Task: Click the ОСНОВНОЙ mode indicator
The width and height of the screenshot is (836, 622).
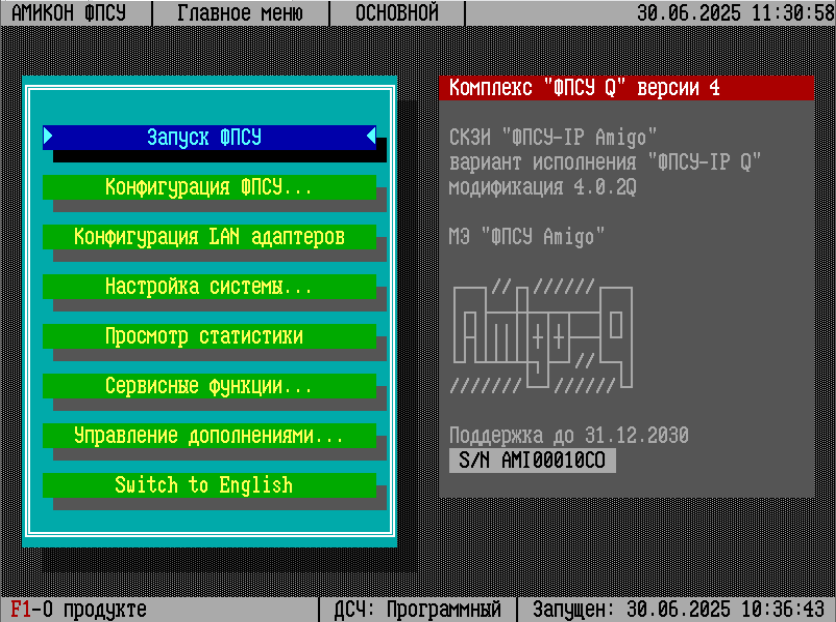Action: pyautogui.click(x=397, y=13)
